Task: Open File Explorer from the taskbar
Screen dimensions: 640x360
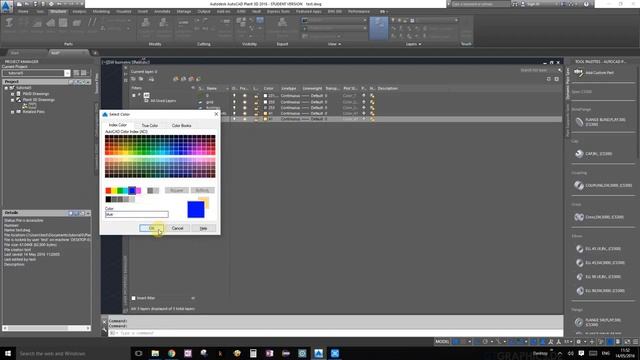Action: (155, 353)
